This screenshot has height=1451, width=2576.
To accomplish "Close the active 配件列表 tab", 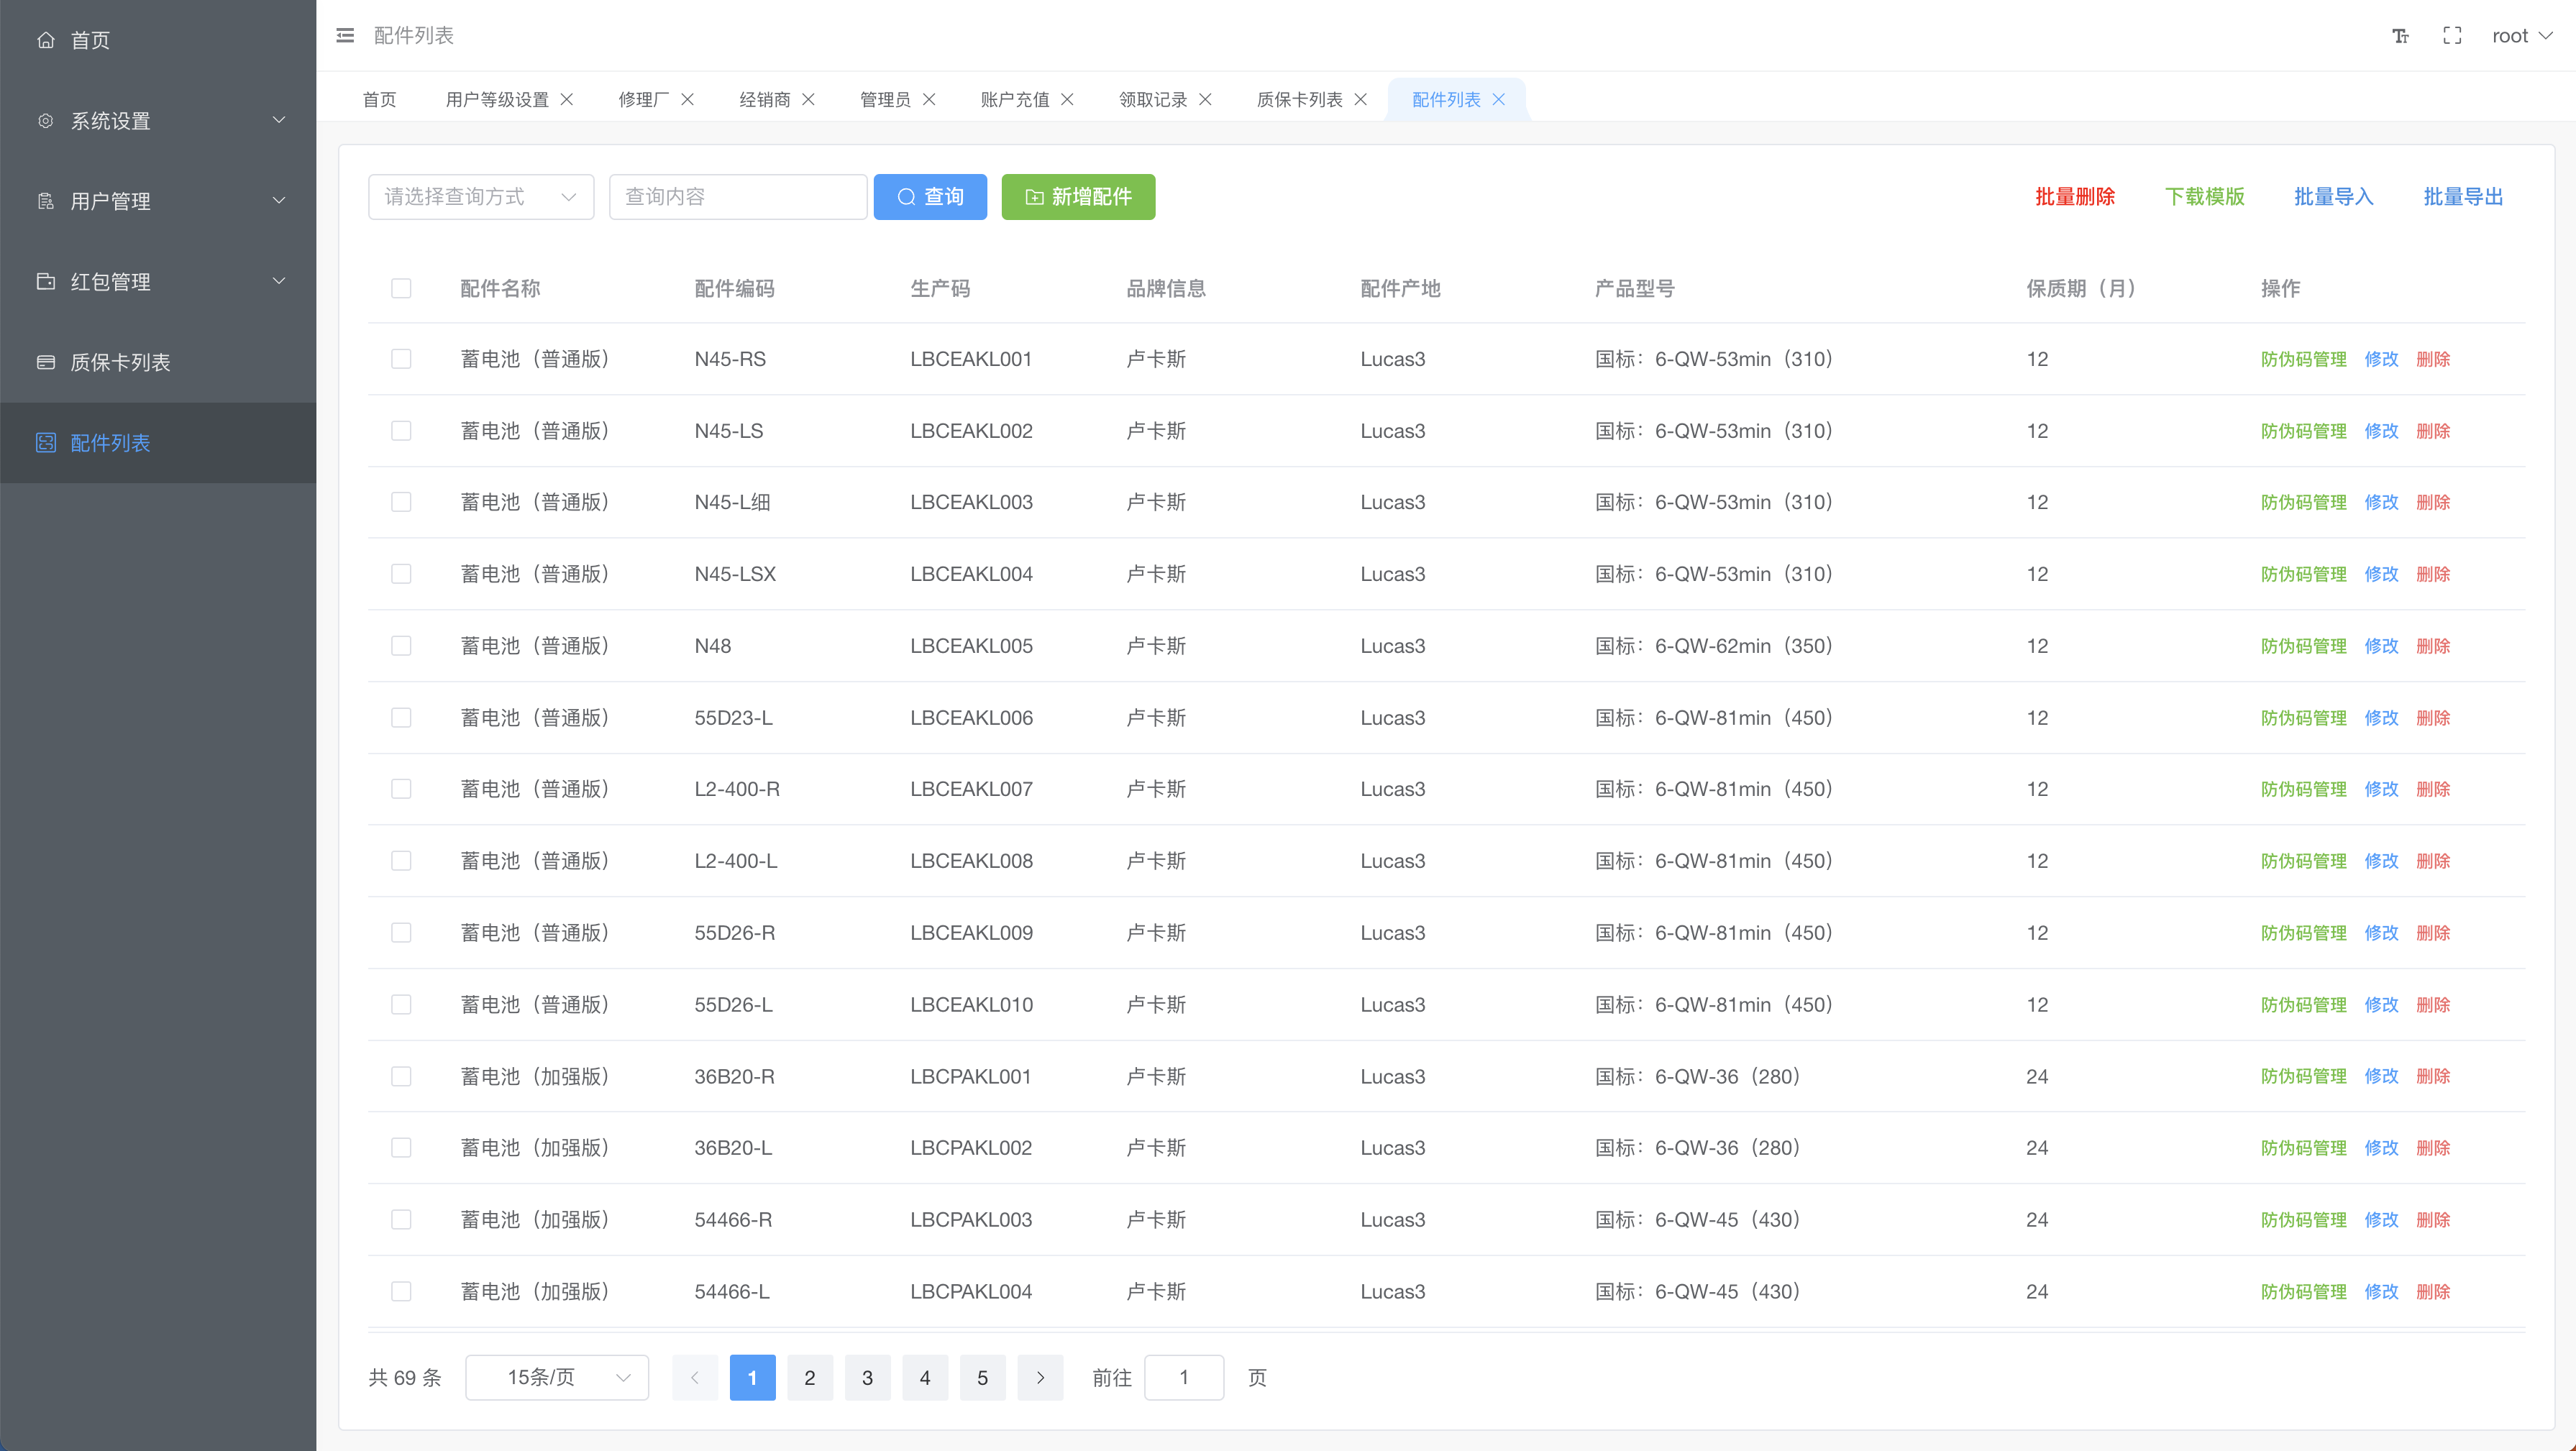I will (1499, 99).
